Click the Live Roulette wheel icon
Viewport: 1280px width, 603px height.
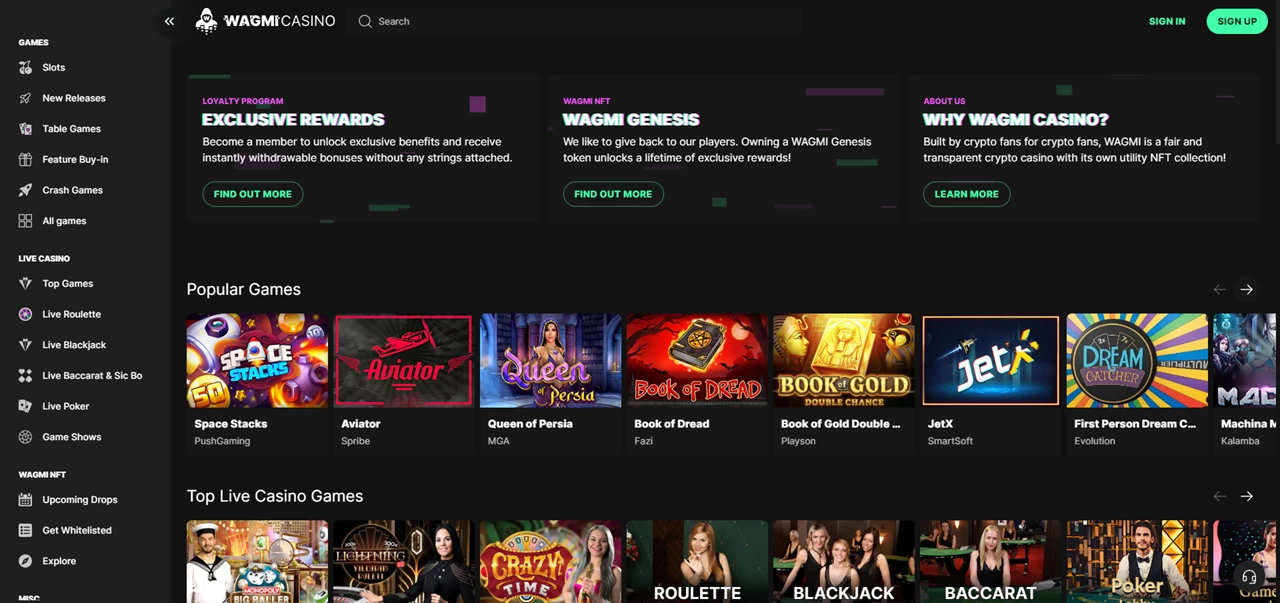[x=25, y=314]
